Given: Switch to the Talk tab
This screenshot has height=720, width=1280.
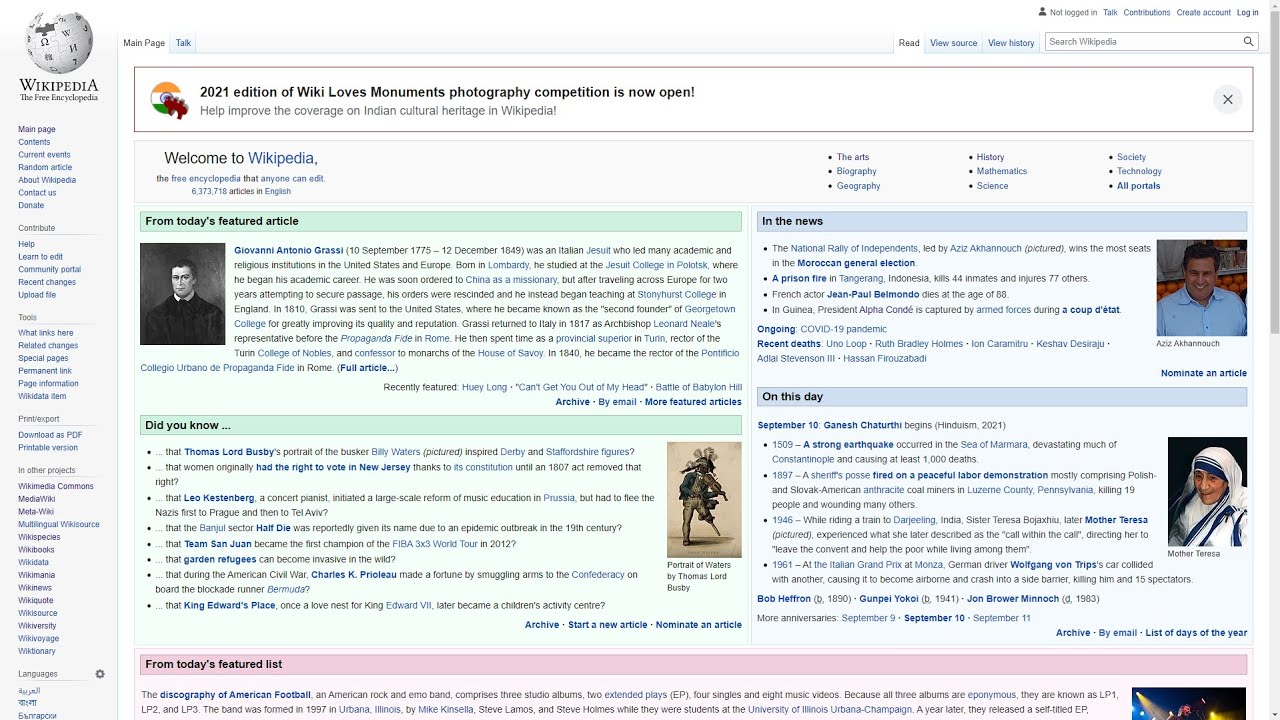Looking at the screenshot, I should tap(183, 43).
